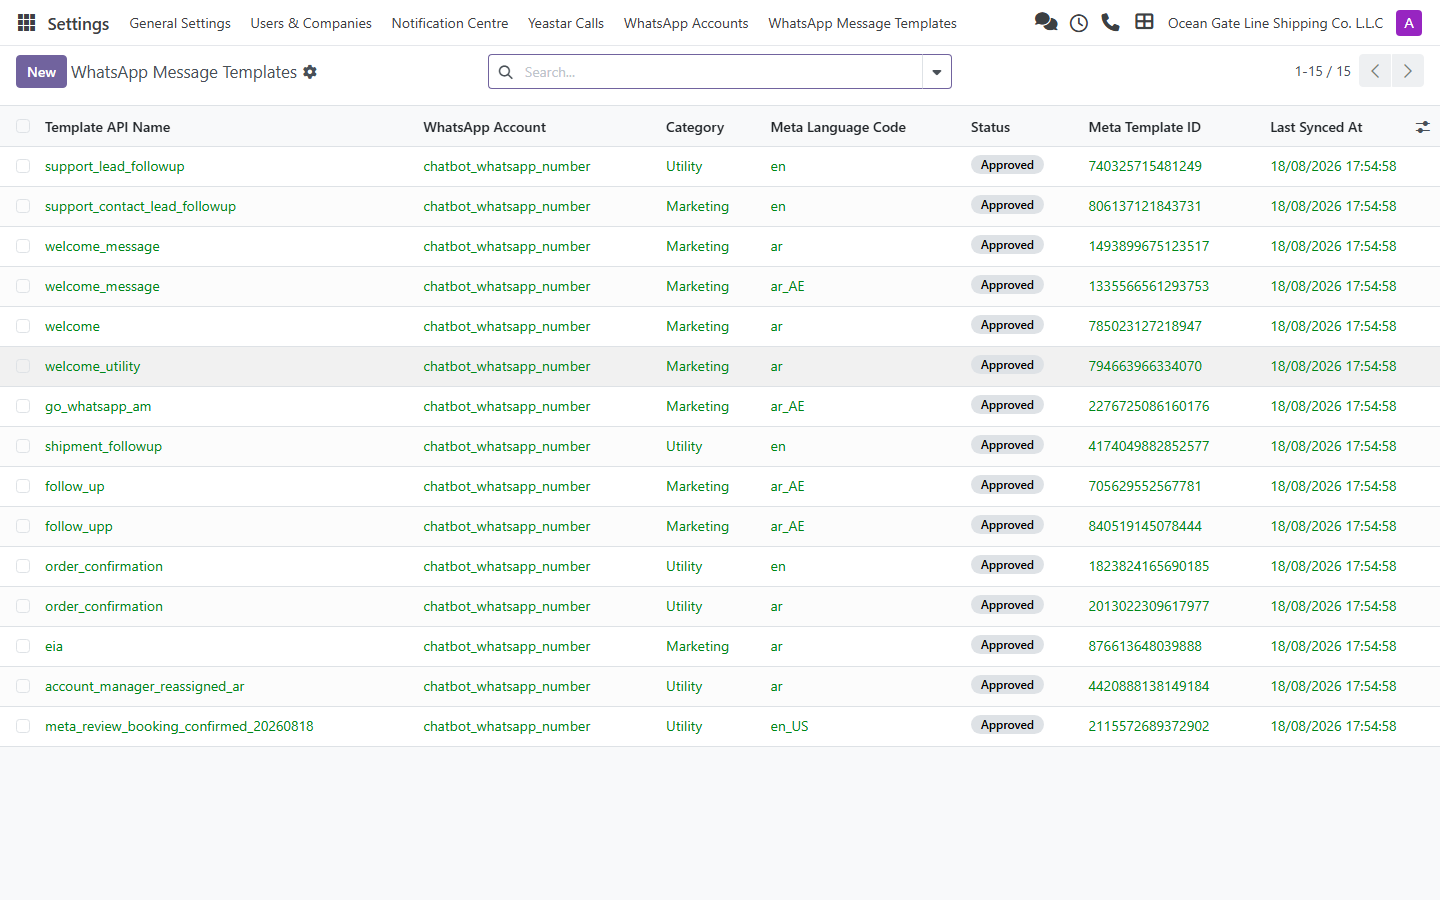Open the Notification Centre menu
1440x900 pixels.
(450, 23)
